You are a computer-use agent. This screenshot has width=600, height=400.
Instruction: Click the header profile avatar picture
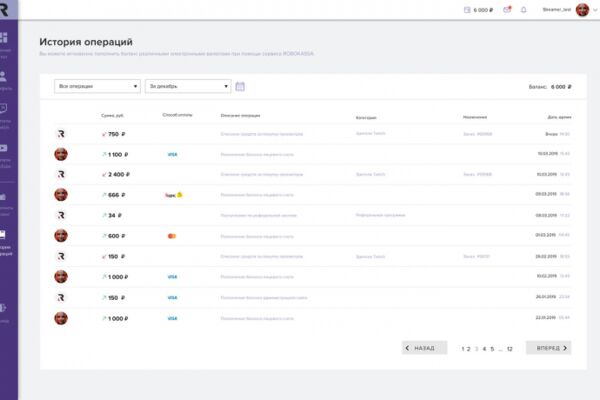tap(582, 10)
